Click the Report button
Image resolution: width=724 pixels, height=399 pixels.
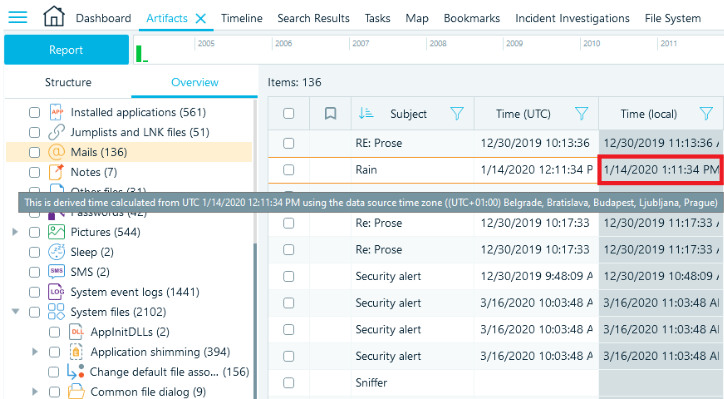[66, 50]
